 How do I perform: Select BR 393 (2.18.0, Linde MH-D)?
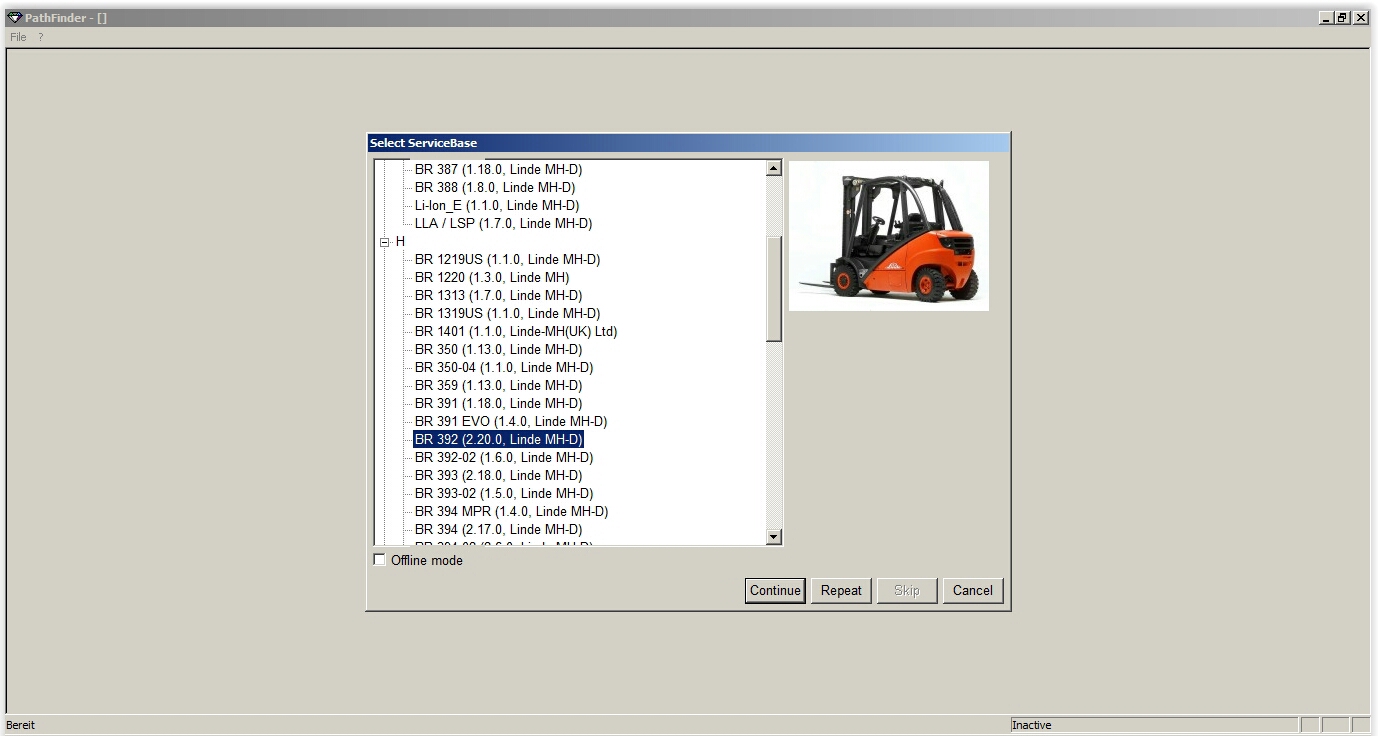[498, 476]
